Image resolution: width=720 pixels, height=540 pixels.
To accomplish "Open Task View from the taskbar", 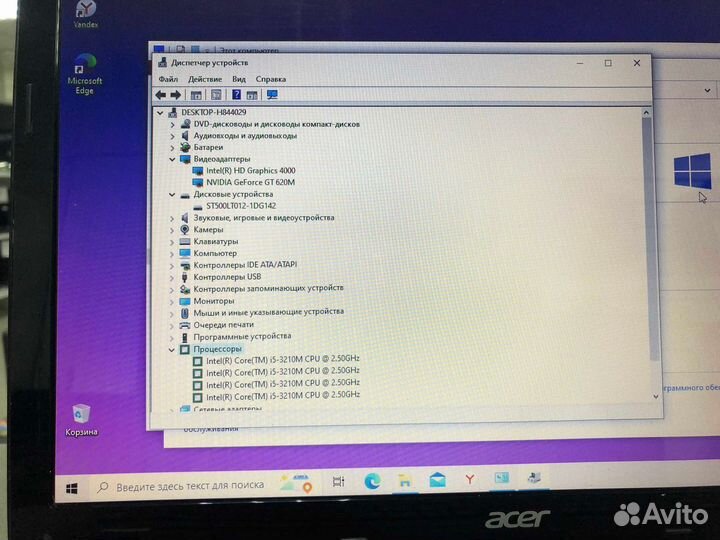I will coord(338,482).
